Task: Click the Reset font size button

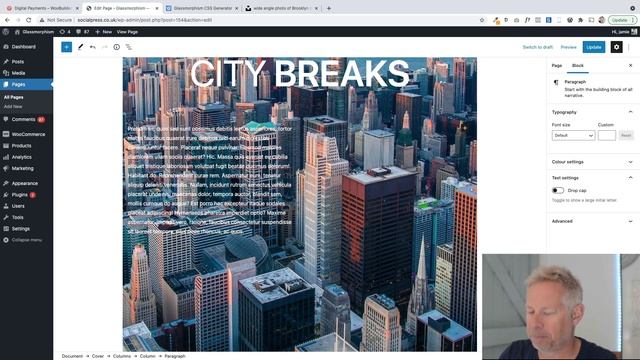Action: click(x=626, y=136)
